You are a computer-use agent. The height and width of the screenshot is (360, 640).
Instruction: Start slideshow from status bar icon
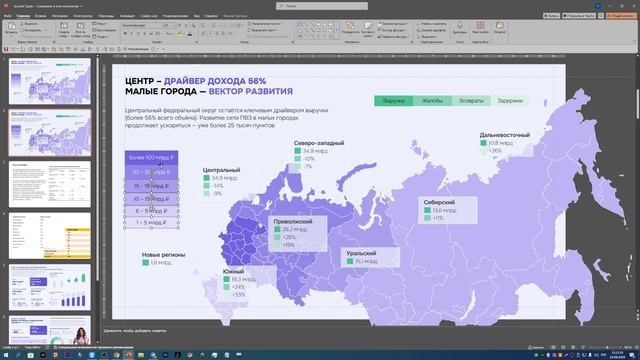[583, 347]
